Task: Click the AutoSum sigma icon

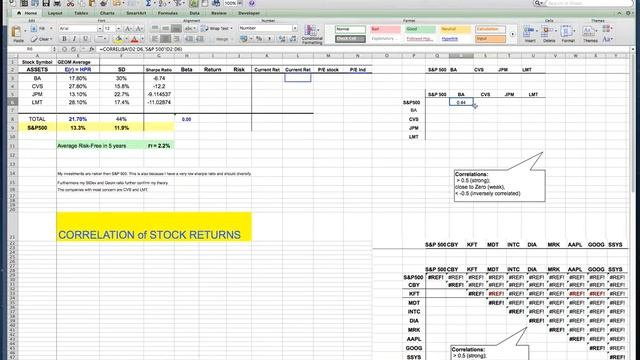Action: 148,3
